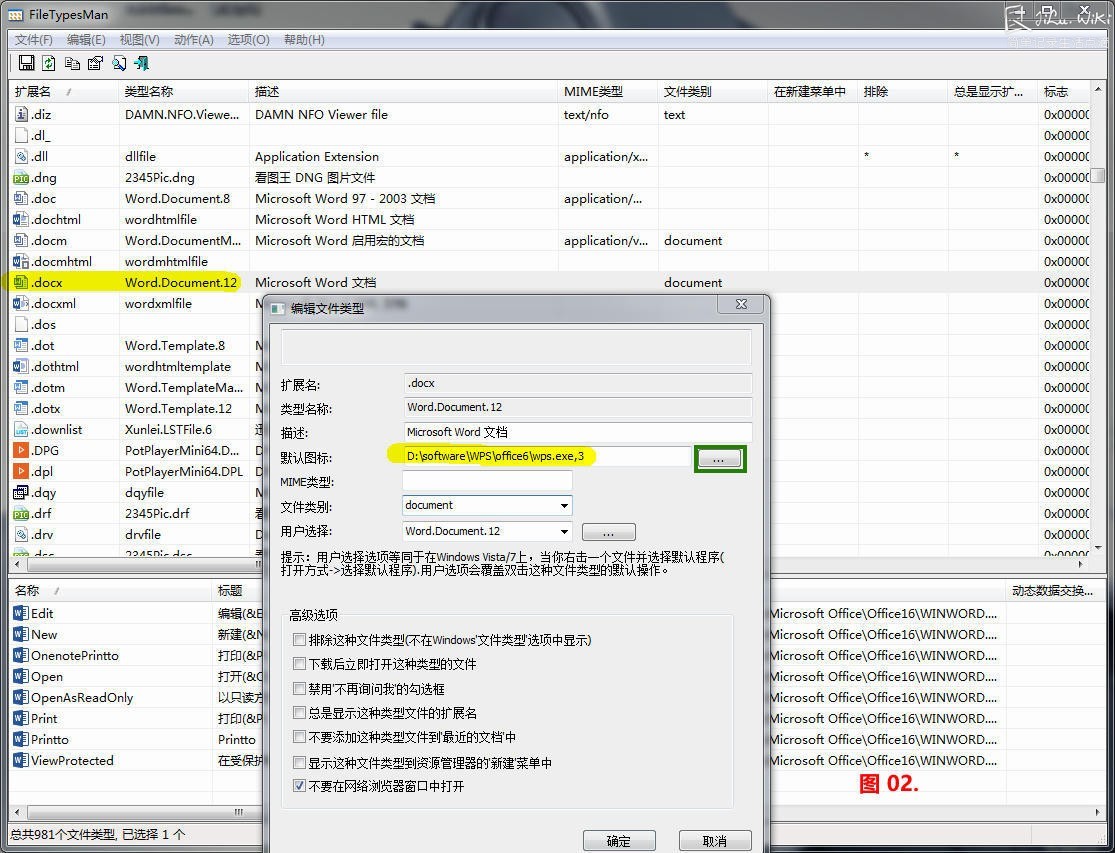Select the Word.Template.8 type name cell
This screenshot has height=853, width=1115.
175,345
